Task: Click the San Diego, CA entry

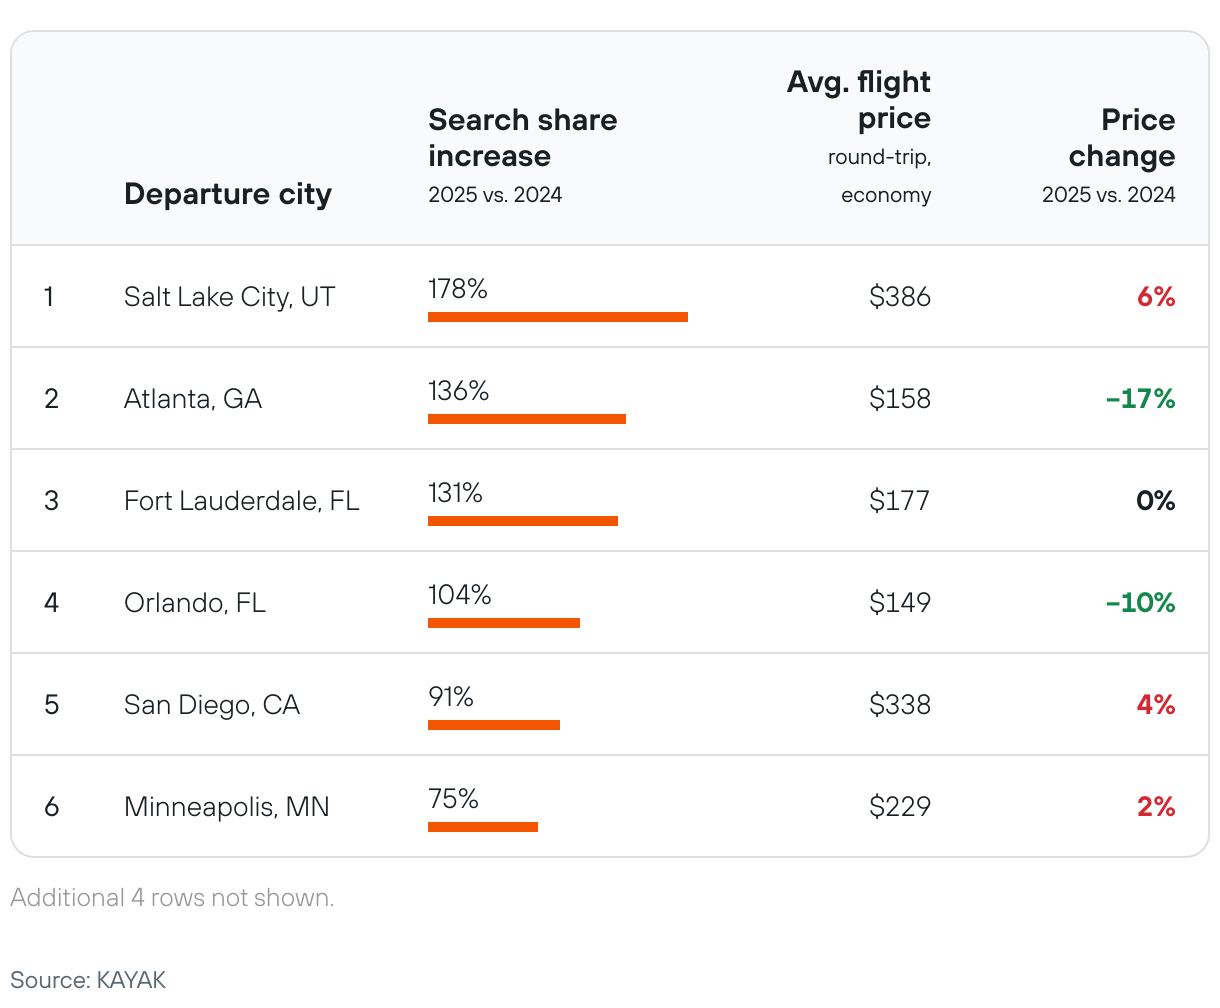Action: tap(211, 705)
